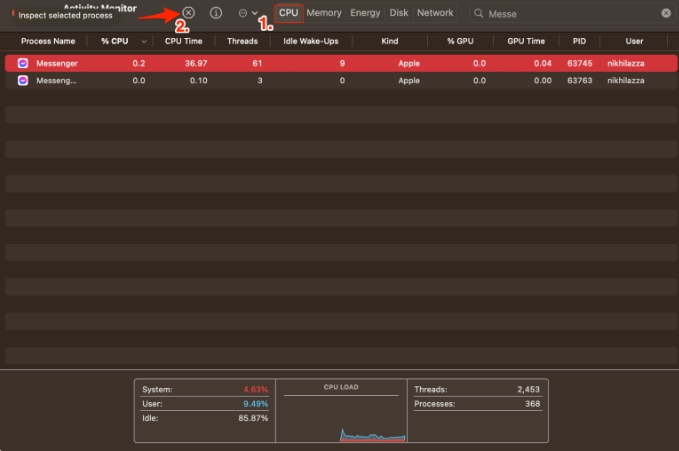Screen dimensions: 679x451
Task: Select the Messenger process with PID 63763
Action: pyautogui.click(x=341, y=81)
